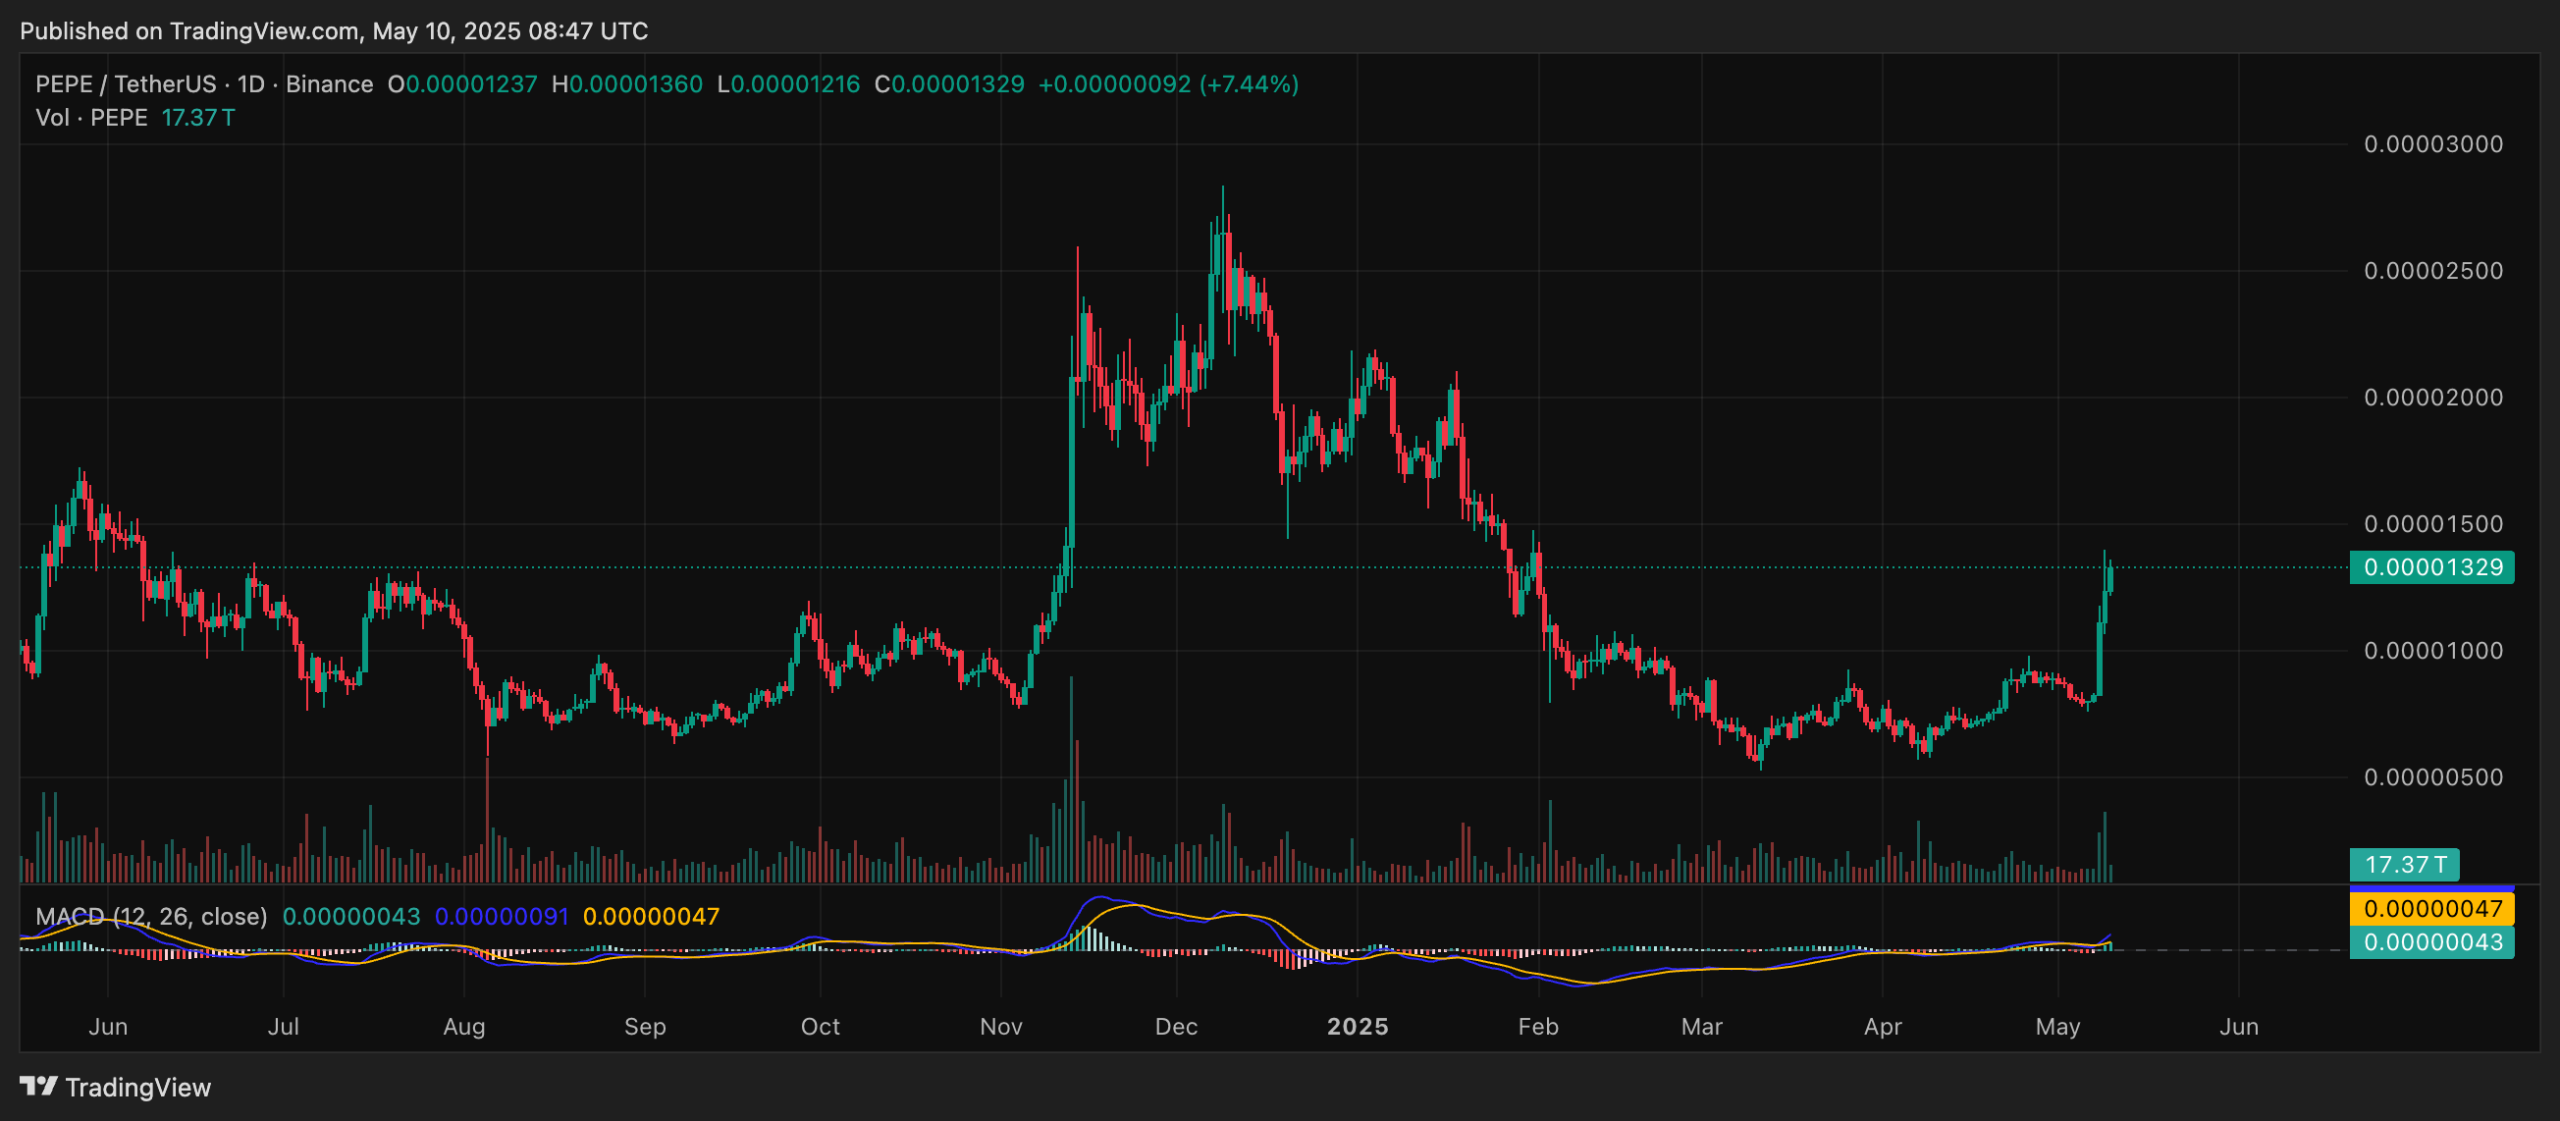Click the Nov label on time axis
2560x1121 pixels.
click(x=1001, y=1027)
